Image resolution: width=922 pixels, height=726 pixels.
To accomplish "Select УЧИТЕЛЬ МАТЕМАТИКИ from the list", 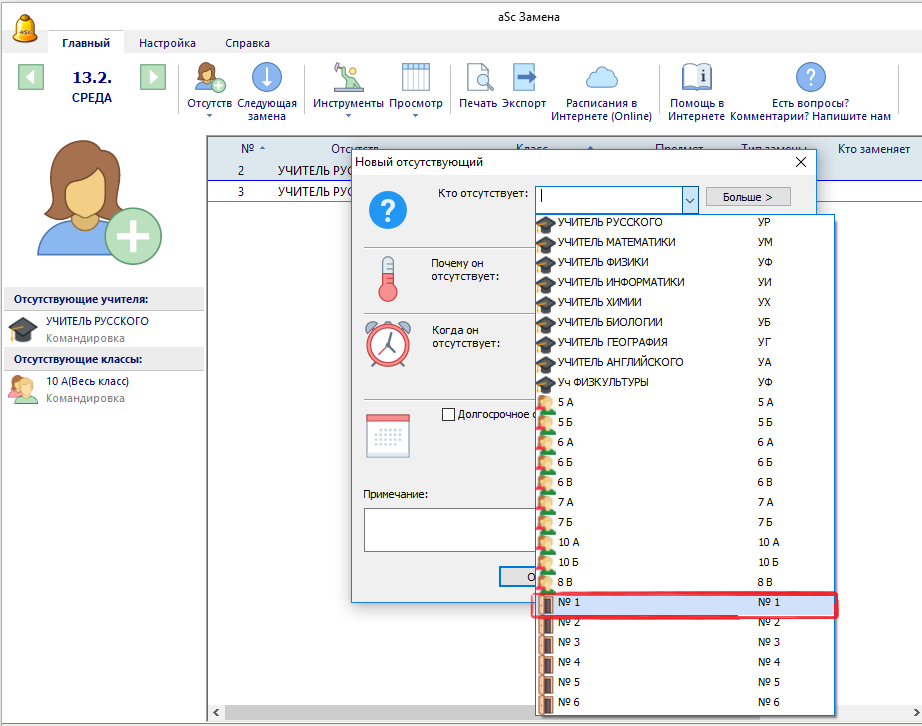I will (x=615, y=242).
